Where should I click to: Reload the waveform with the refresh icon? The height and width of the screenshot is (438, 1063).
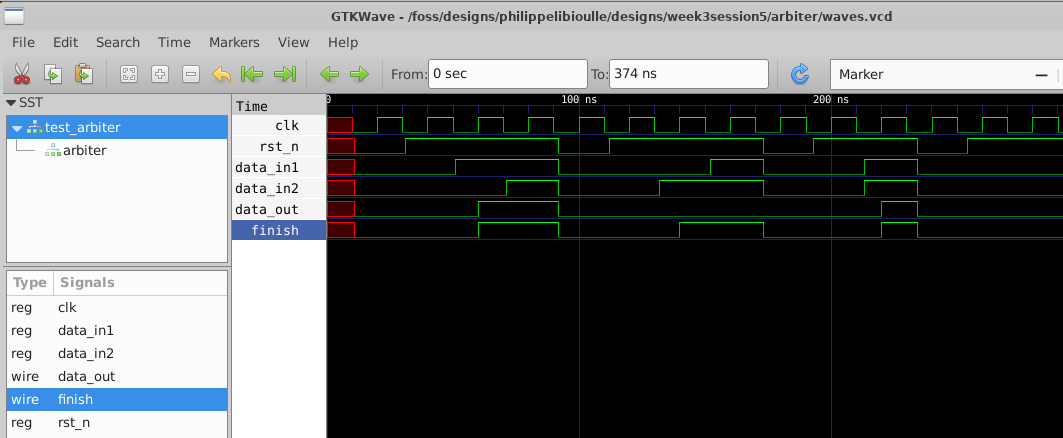[x=799, y=74]
